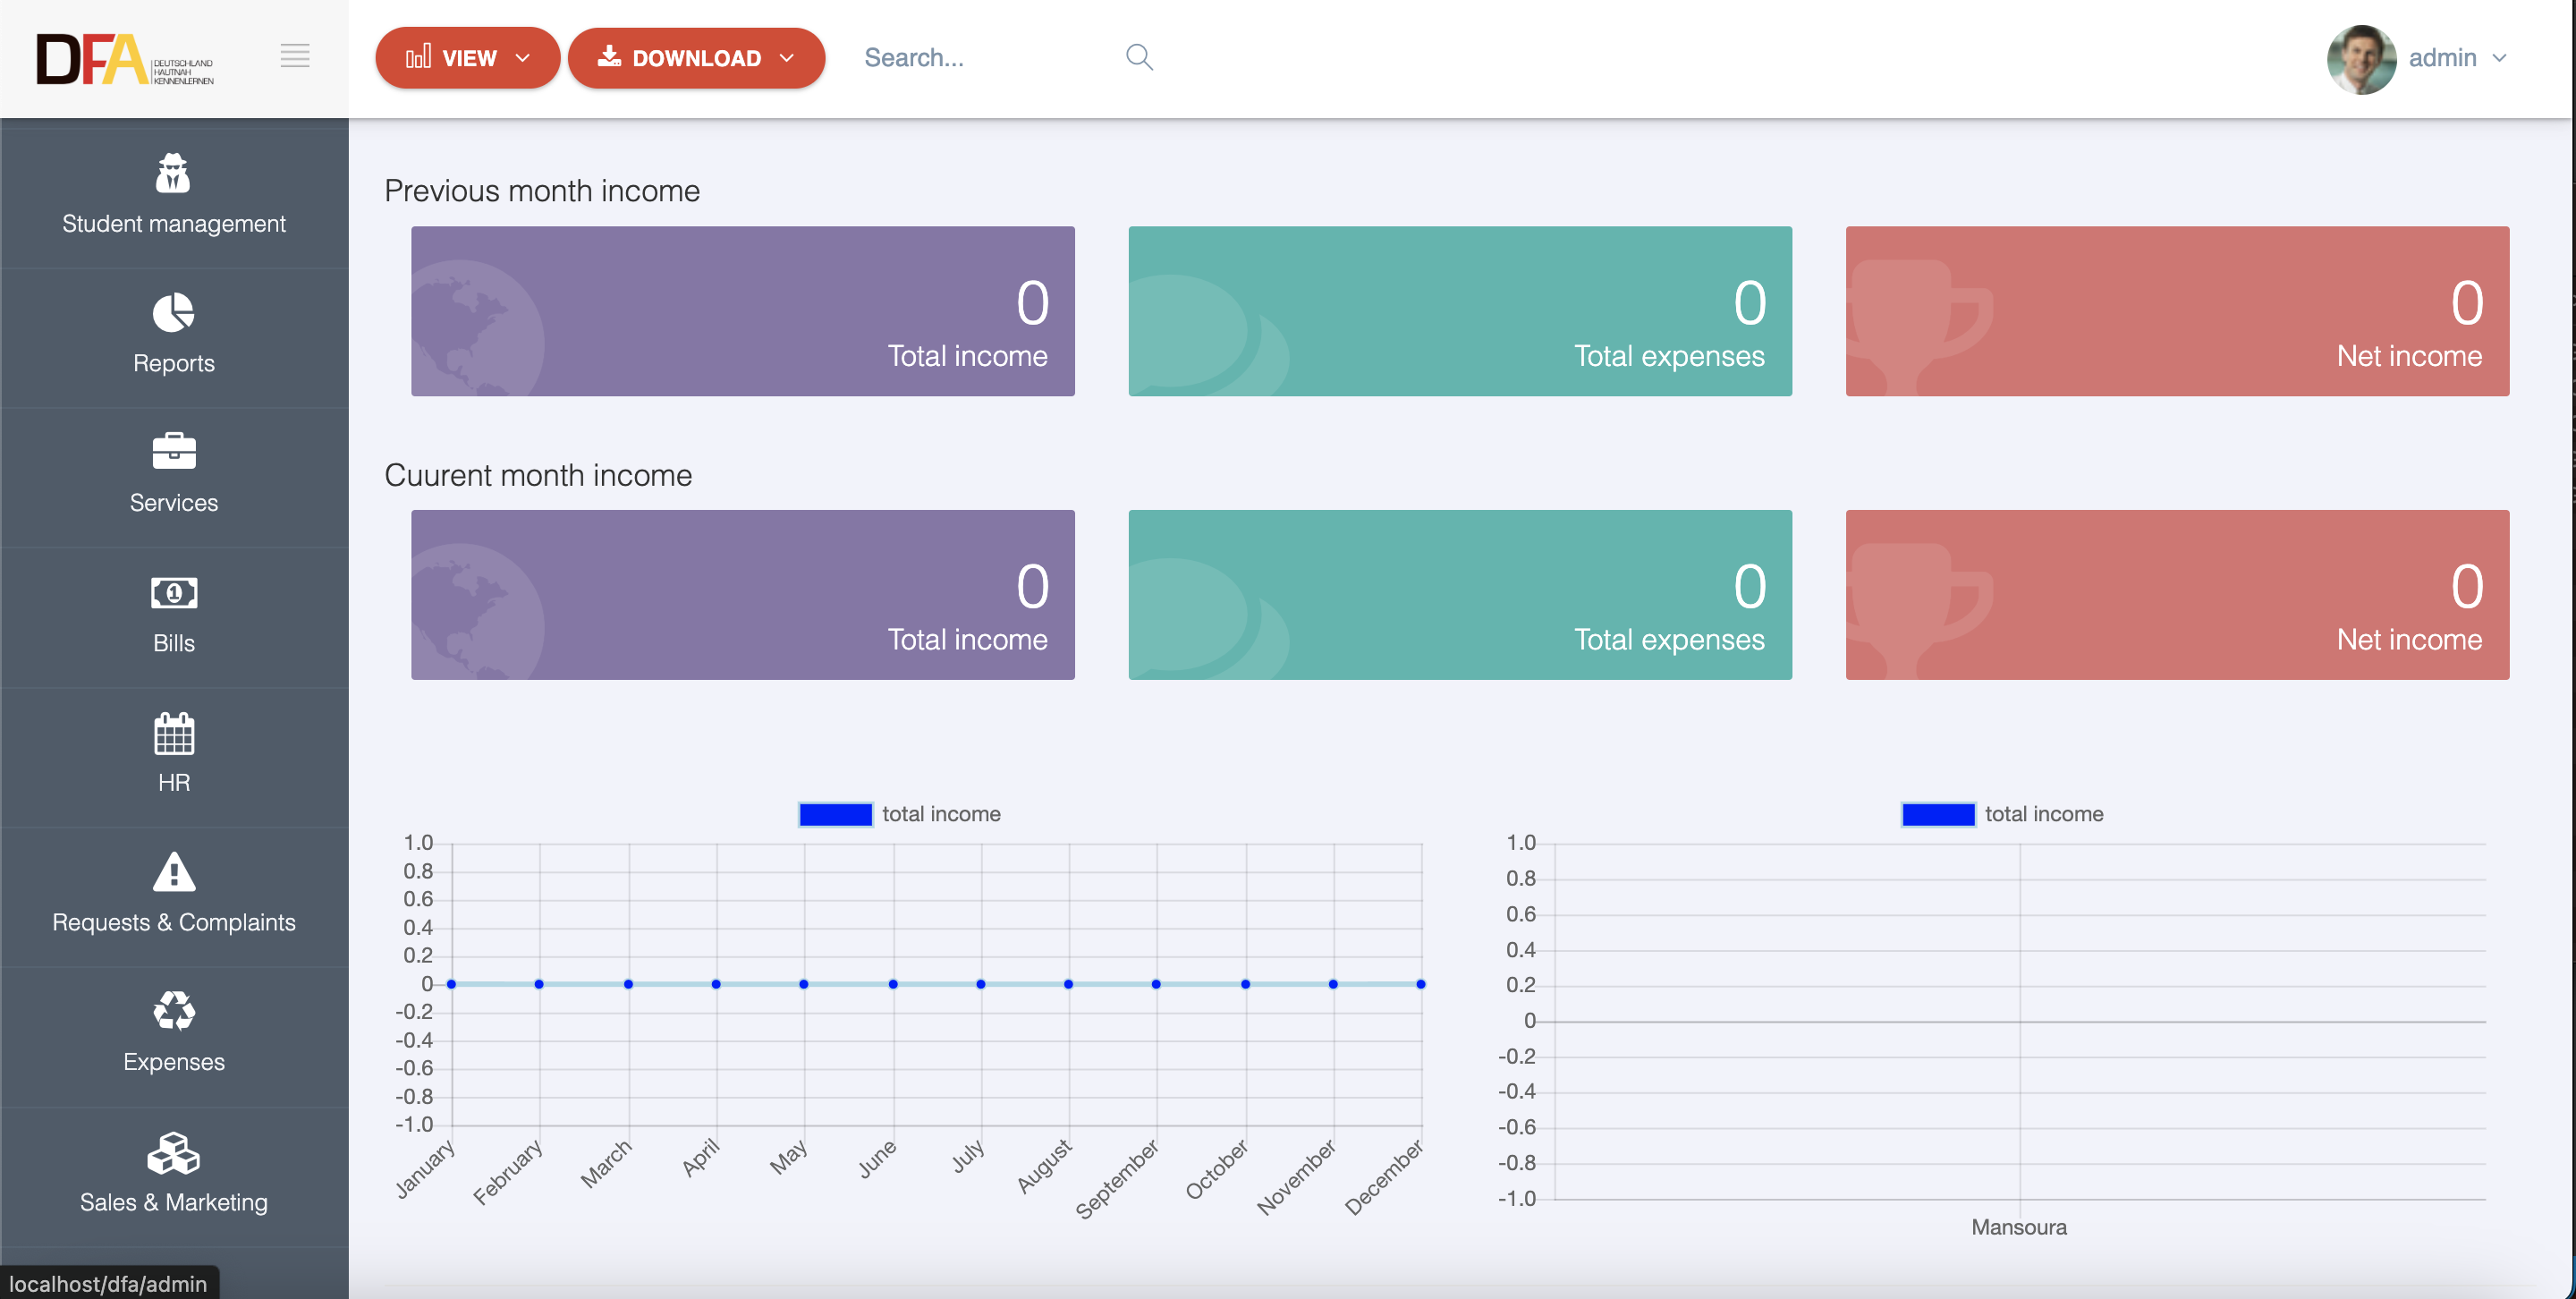Click the September data point on chart

click(x=1156, y=984)
